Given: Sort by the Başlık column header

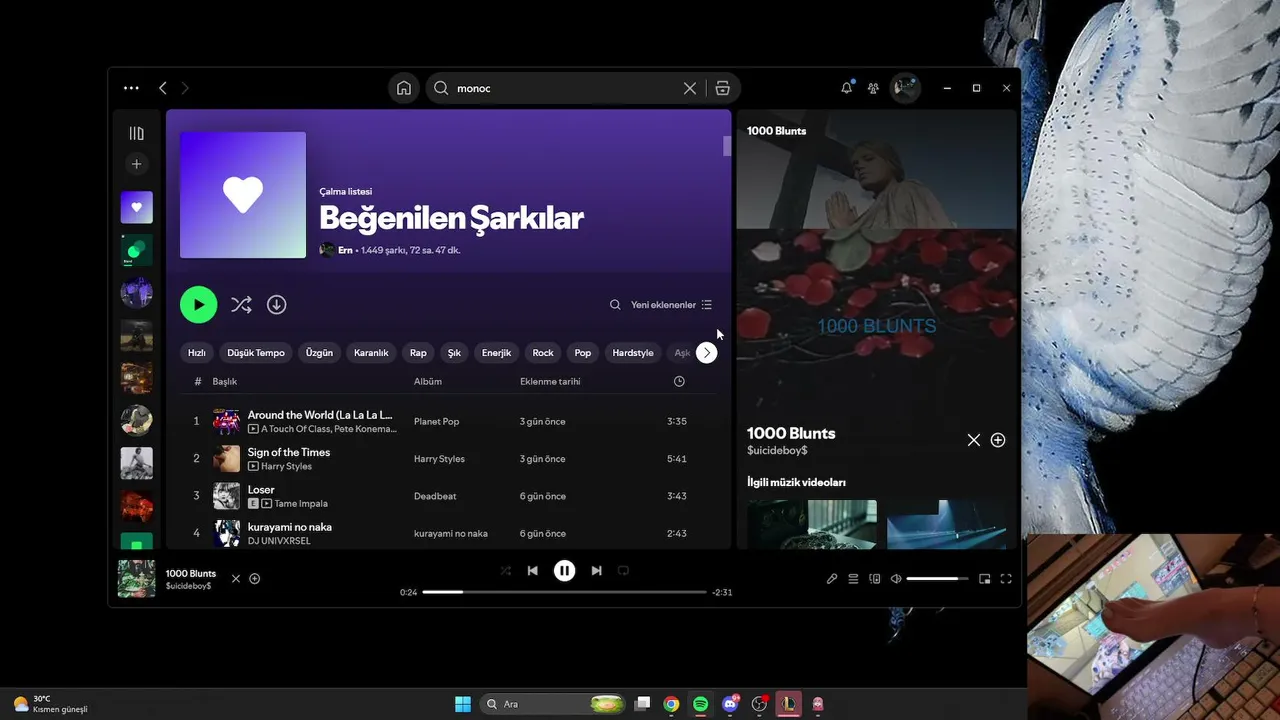Looking at the screenshot, I should point(225,382).
